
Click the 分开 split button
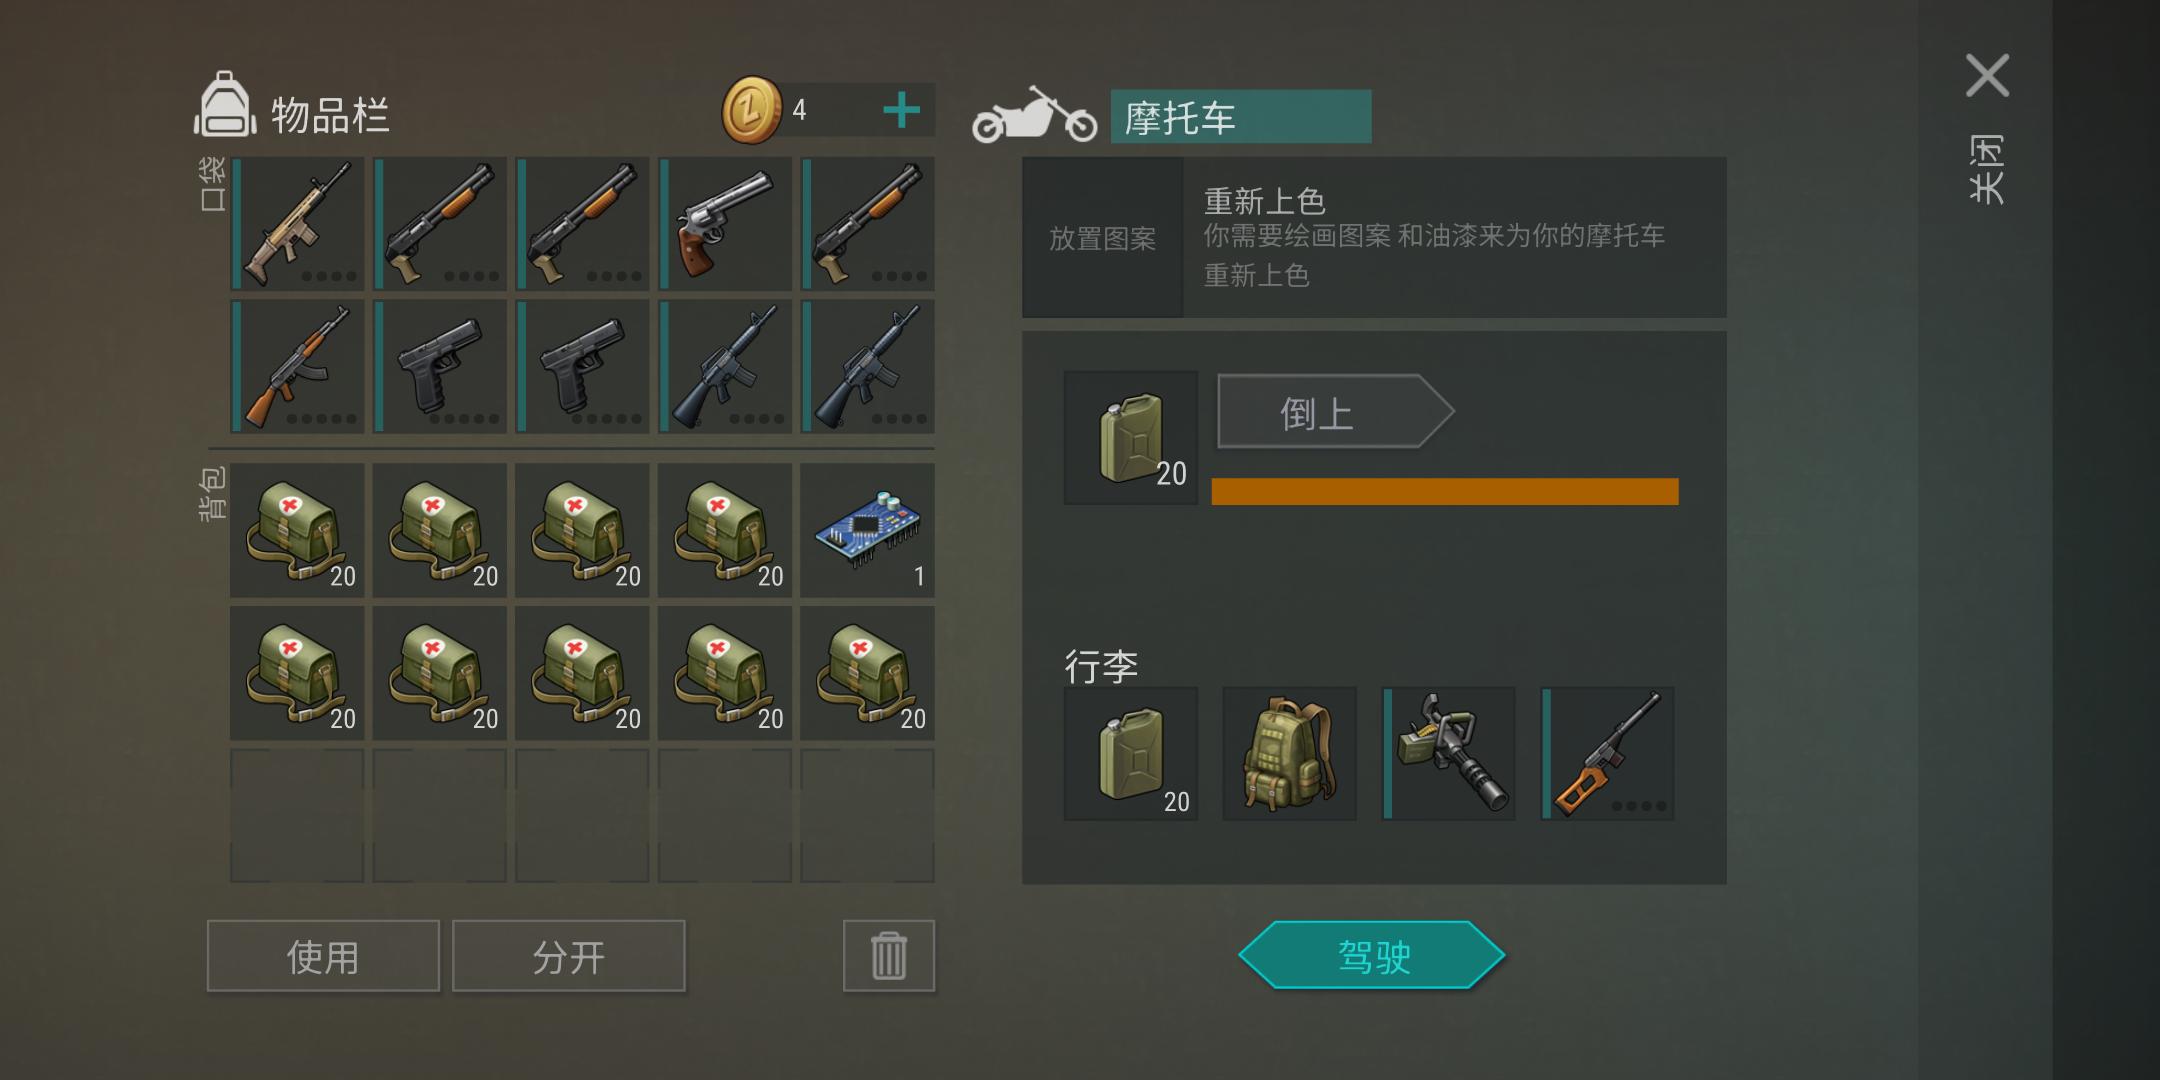point(569,956)
